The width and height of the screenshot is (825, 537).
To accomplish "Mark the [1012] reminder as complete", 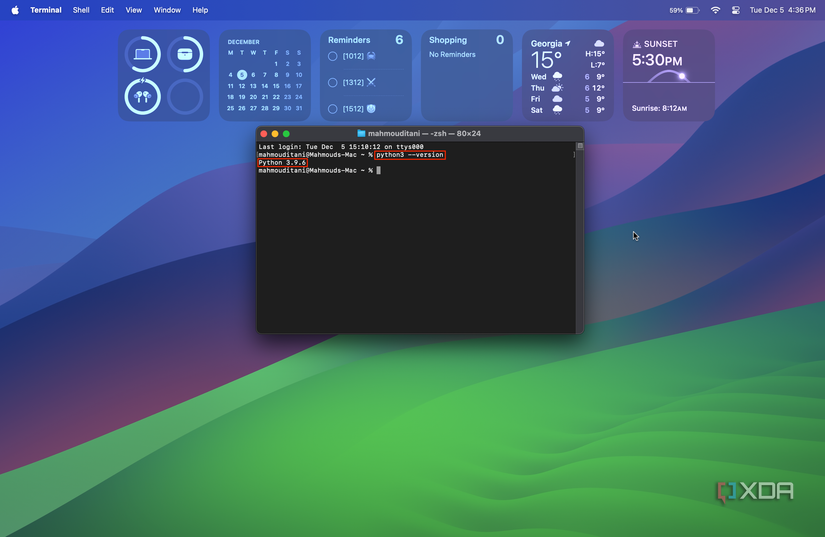I will point(333,57).
